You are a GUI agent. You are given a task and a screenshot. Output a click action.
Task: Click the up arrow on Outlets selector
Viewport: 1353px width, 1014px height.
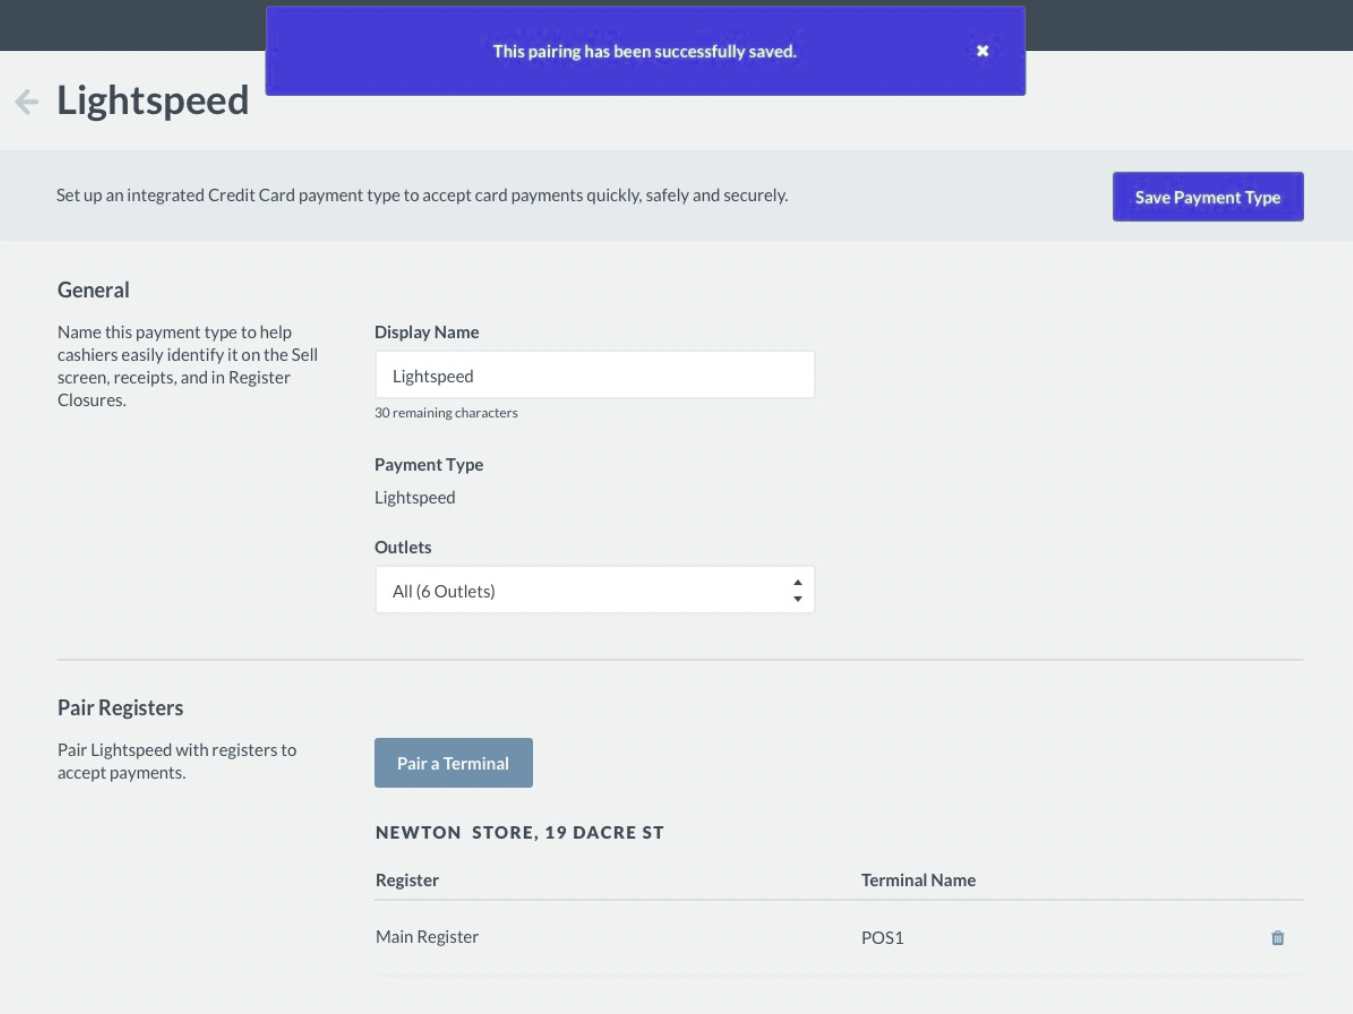pos(796,583)
